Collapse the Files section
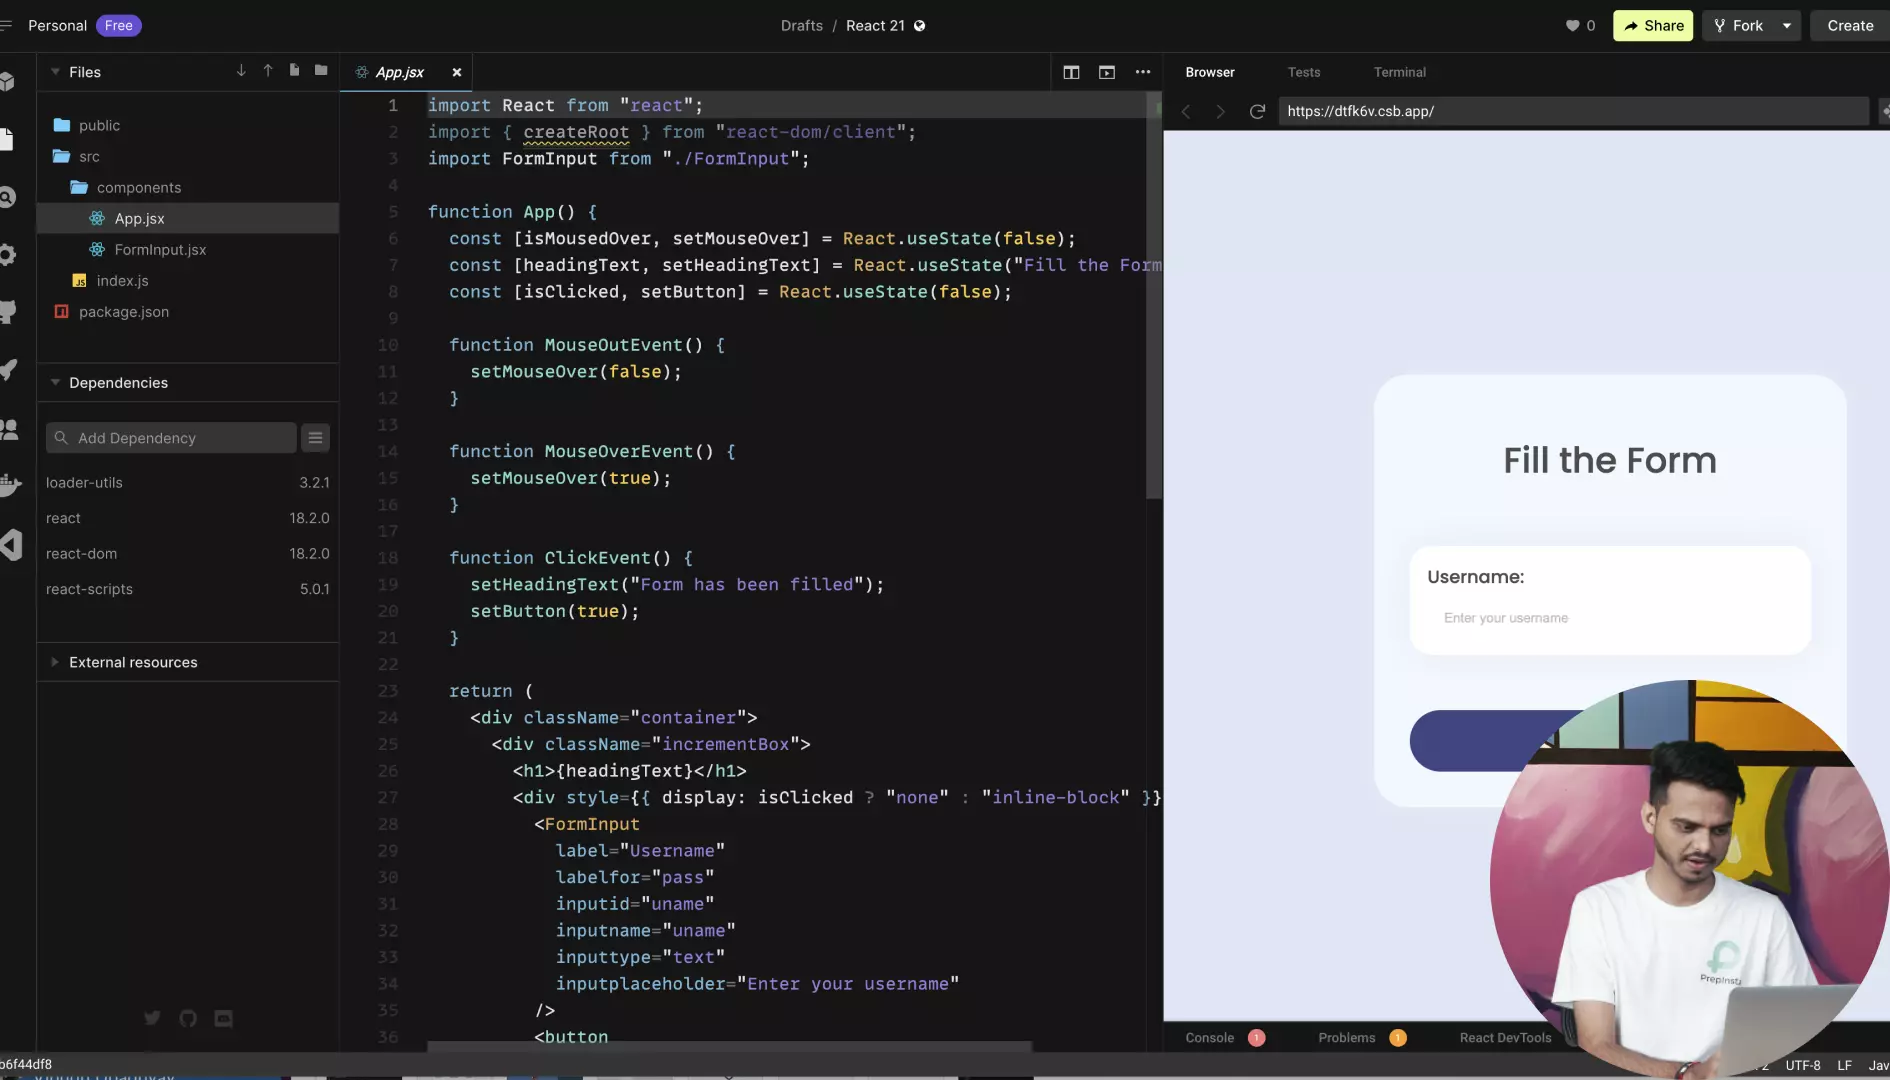Viewport: 1890px width, 1080px height. pos(56,72)
